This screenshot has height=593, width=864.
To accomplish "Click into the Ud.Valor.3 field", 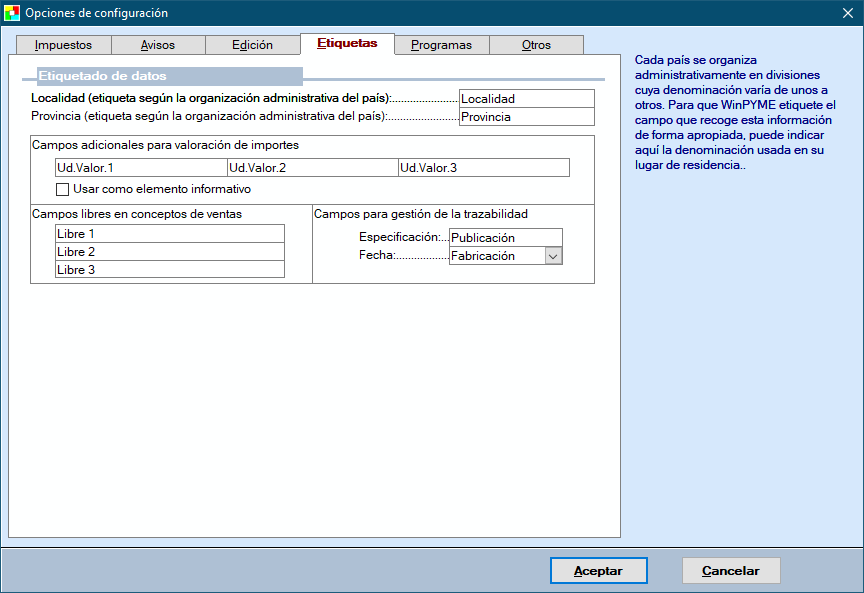I will (x=483, y=168).
